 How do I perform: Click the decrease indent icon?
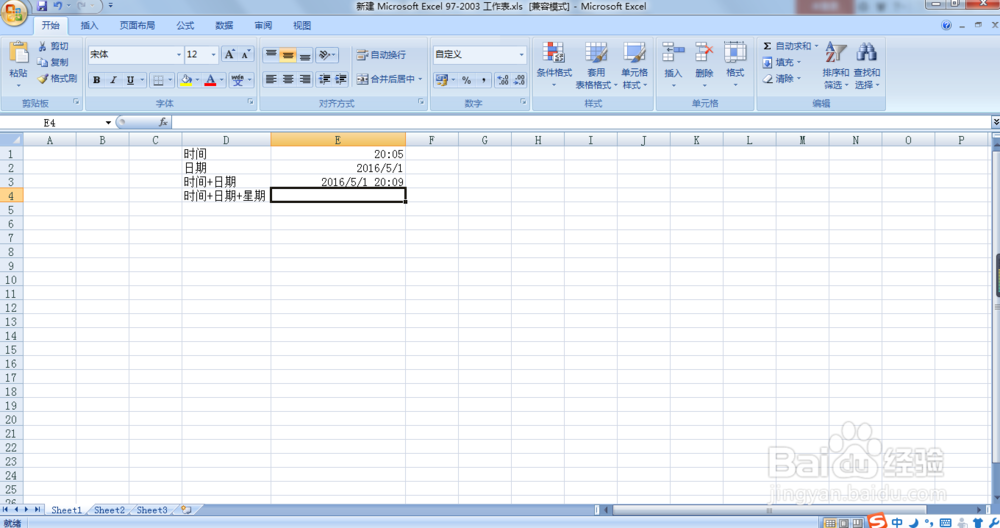click(x=325, y=79)
